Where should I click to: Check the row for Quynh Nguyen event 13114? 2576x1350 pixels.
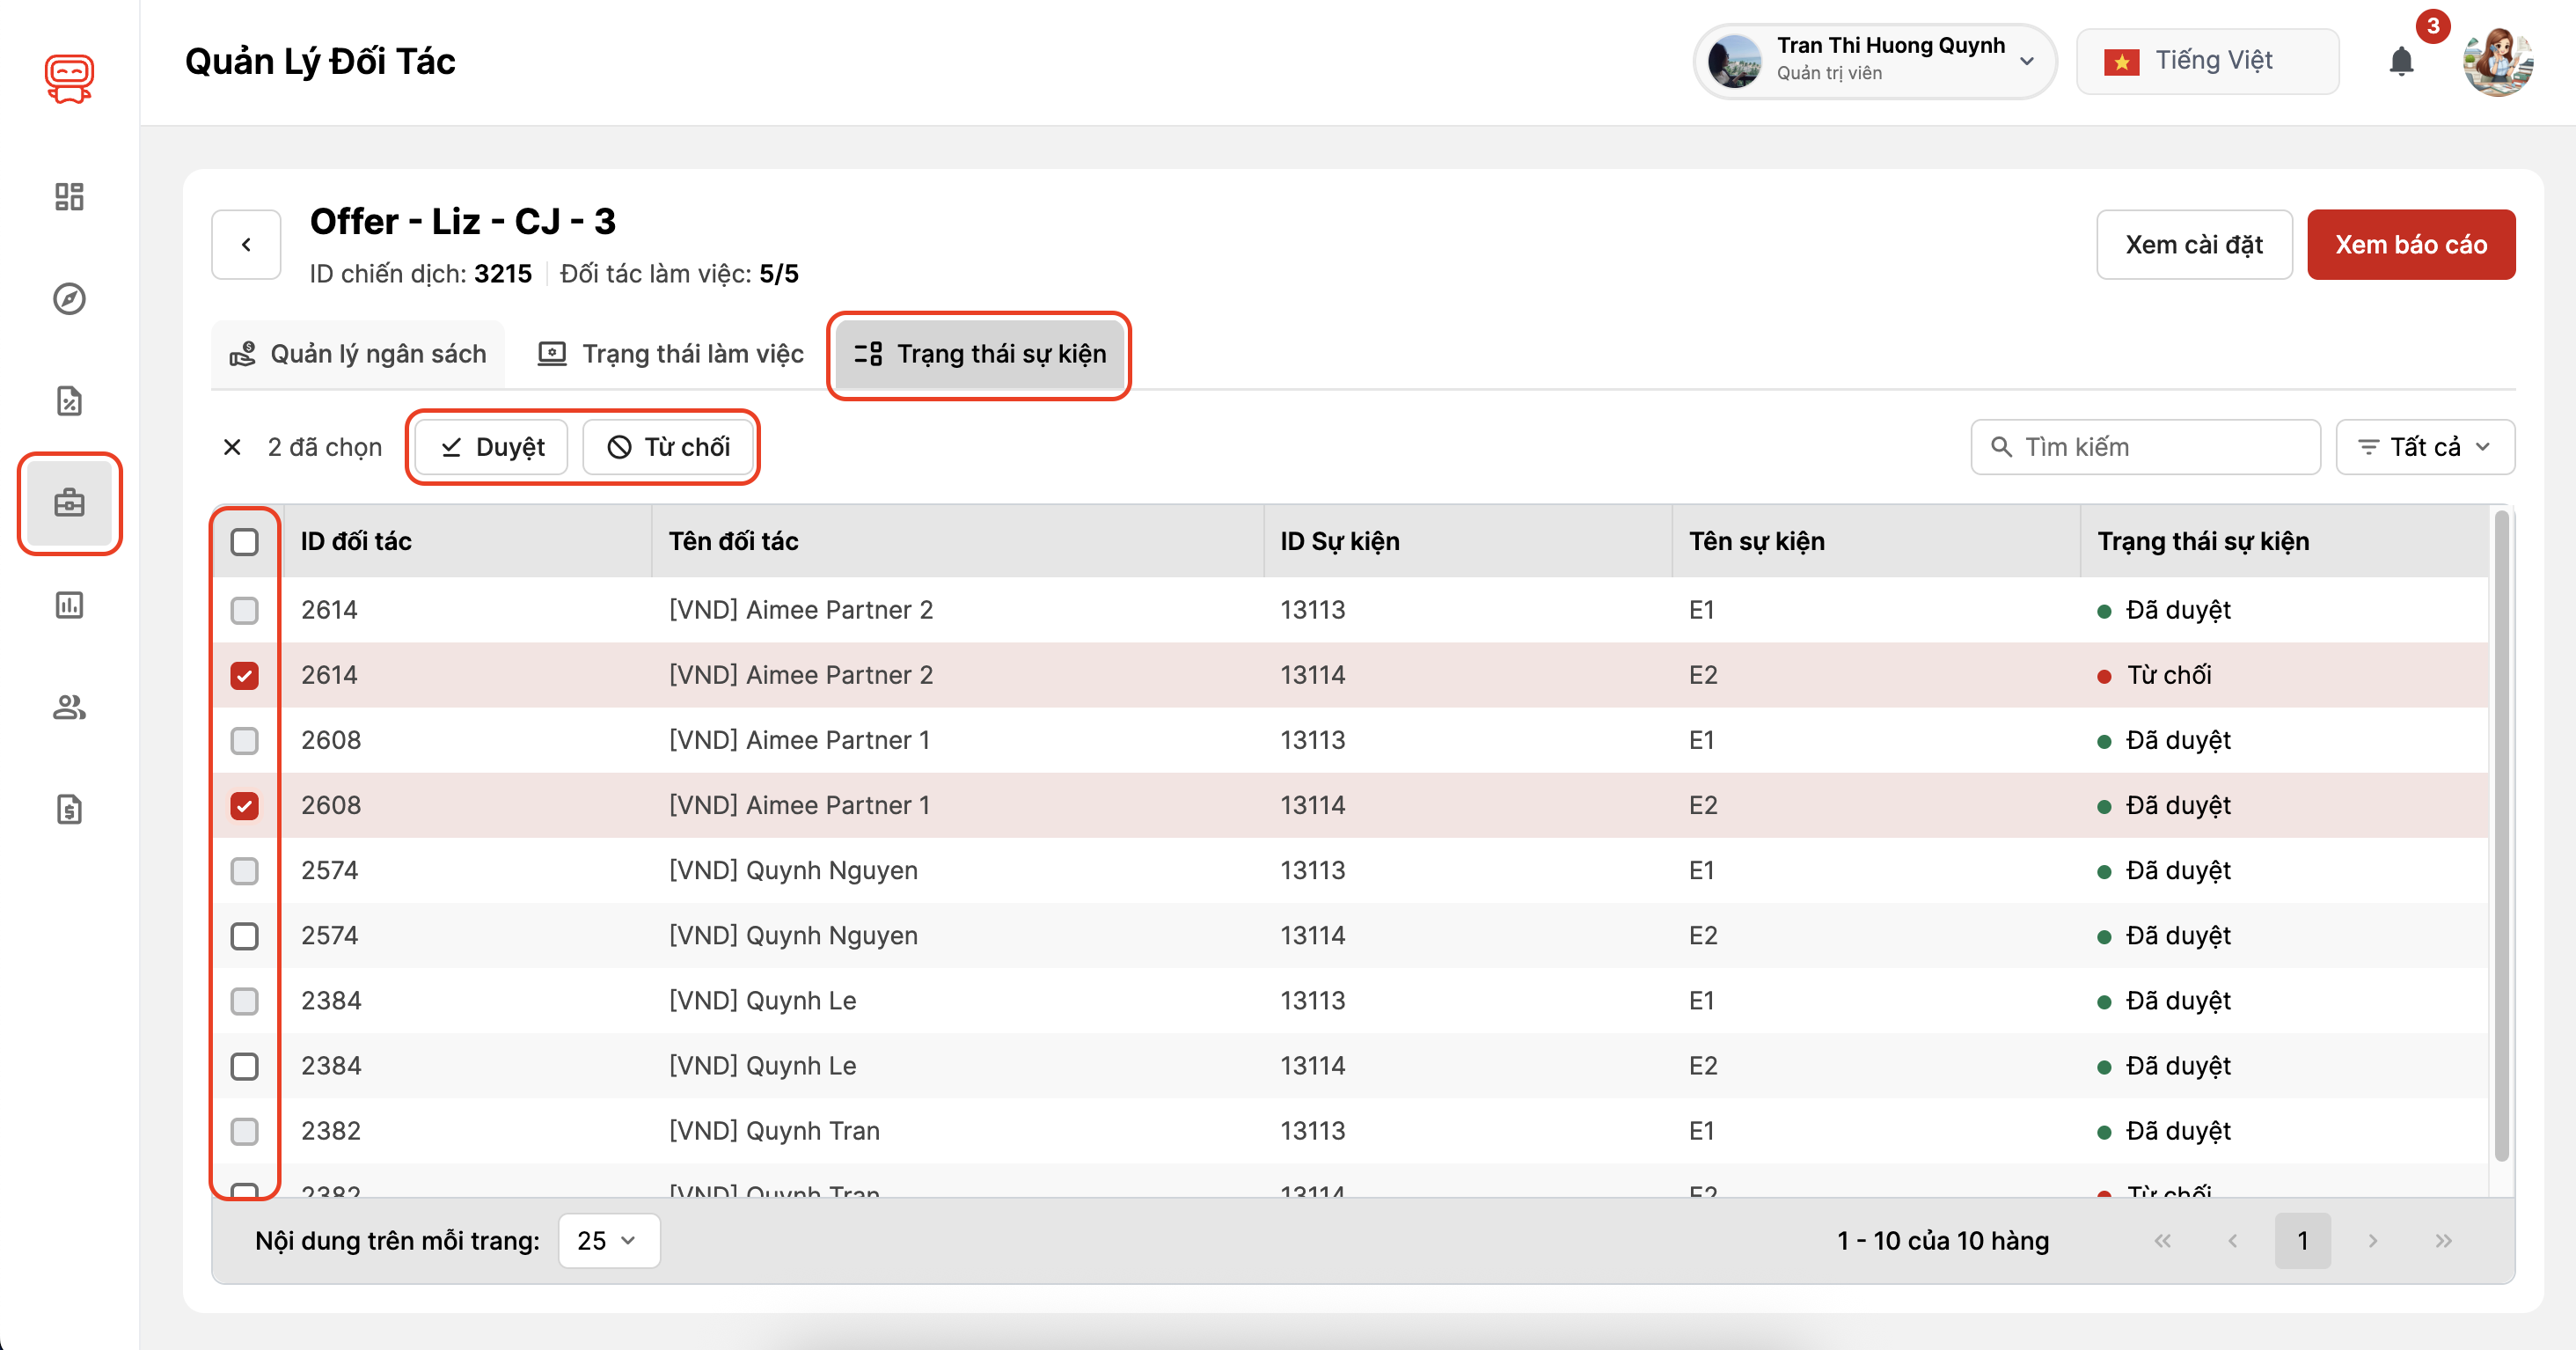[x=244, y=936]
